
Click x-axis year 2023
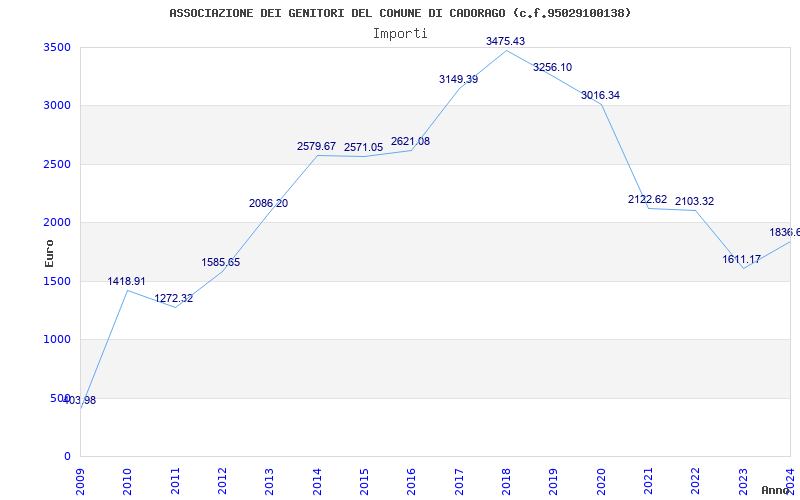click(x=743, y=481)
